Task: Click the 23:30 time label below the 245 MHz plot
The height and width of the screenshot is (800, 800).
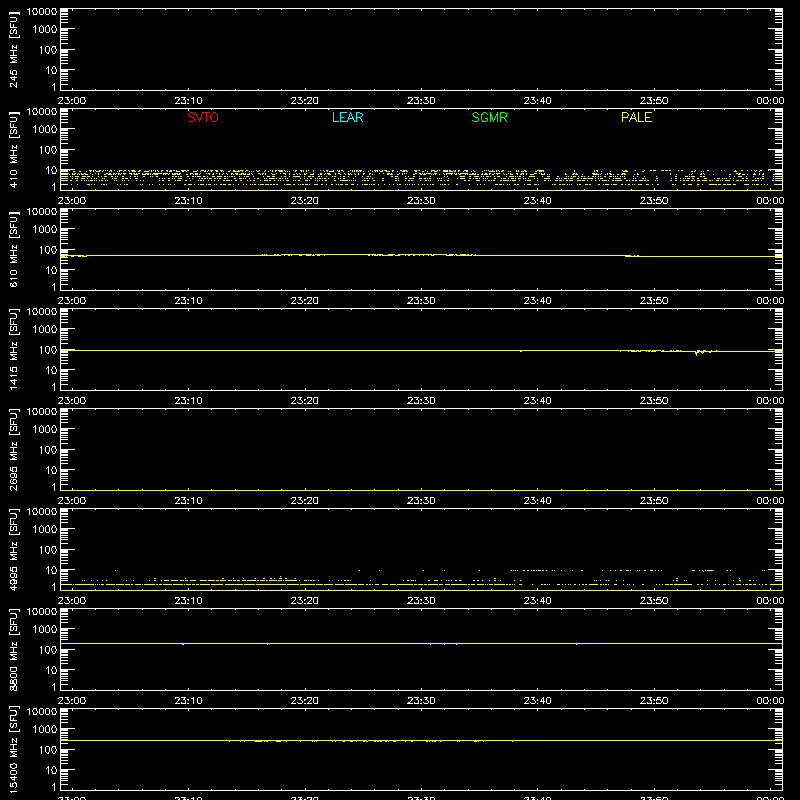Action: pyautogui.click(x=421, y=101)
